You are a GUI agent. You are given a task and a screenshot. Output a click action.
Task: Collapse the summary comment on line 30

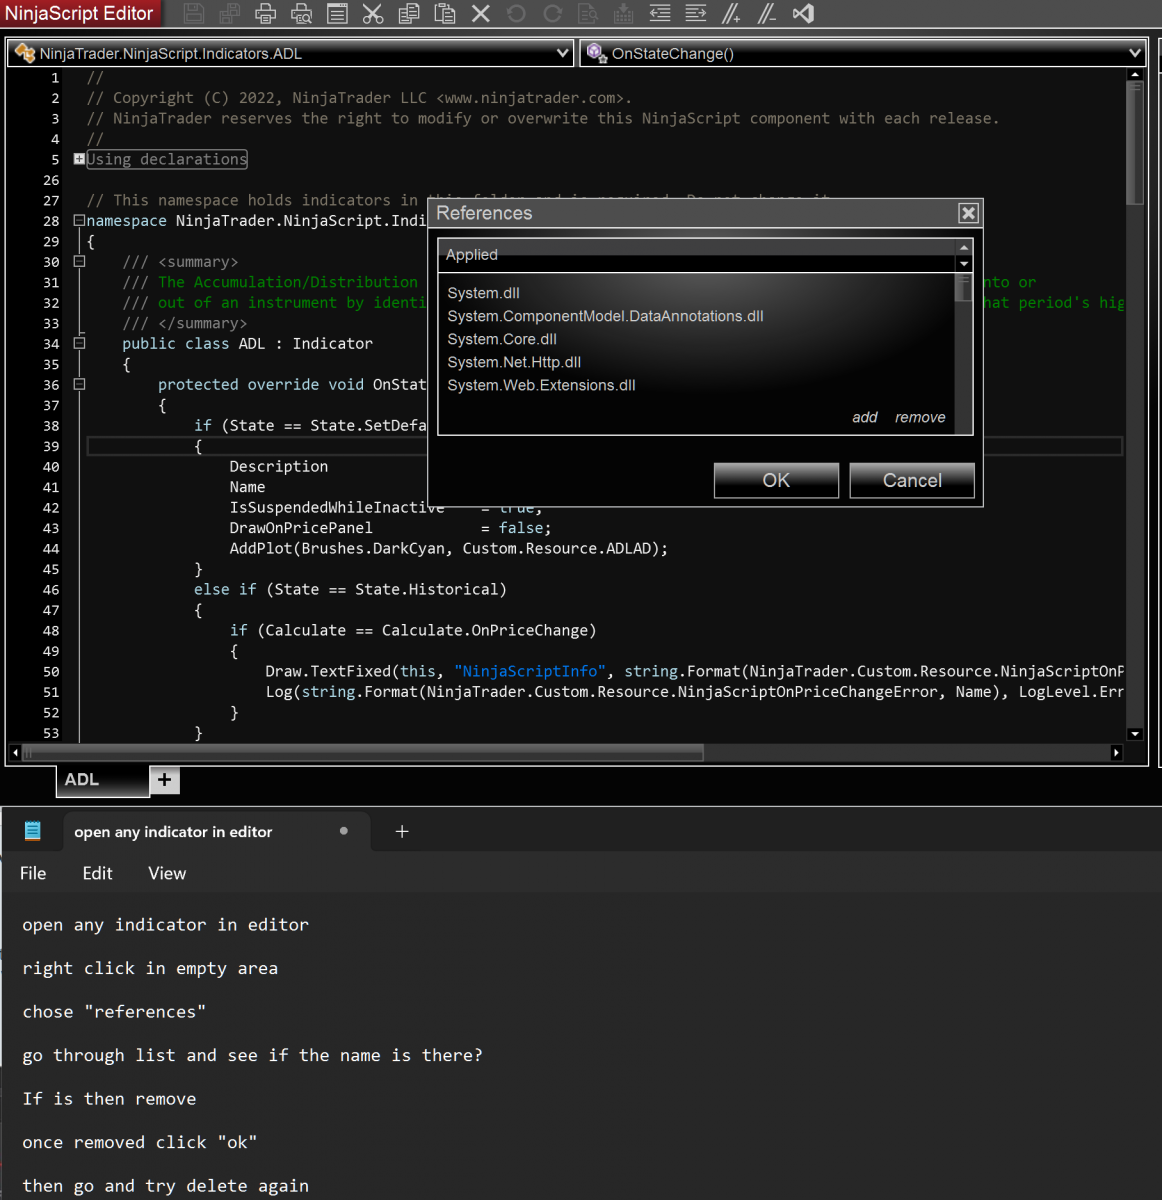(x=79, y=262)
